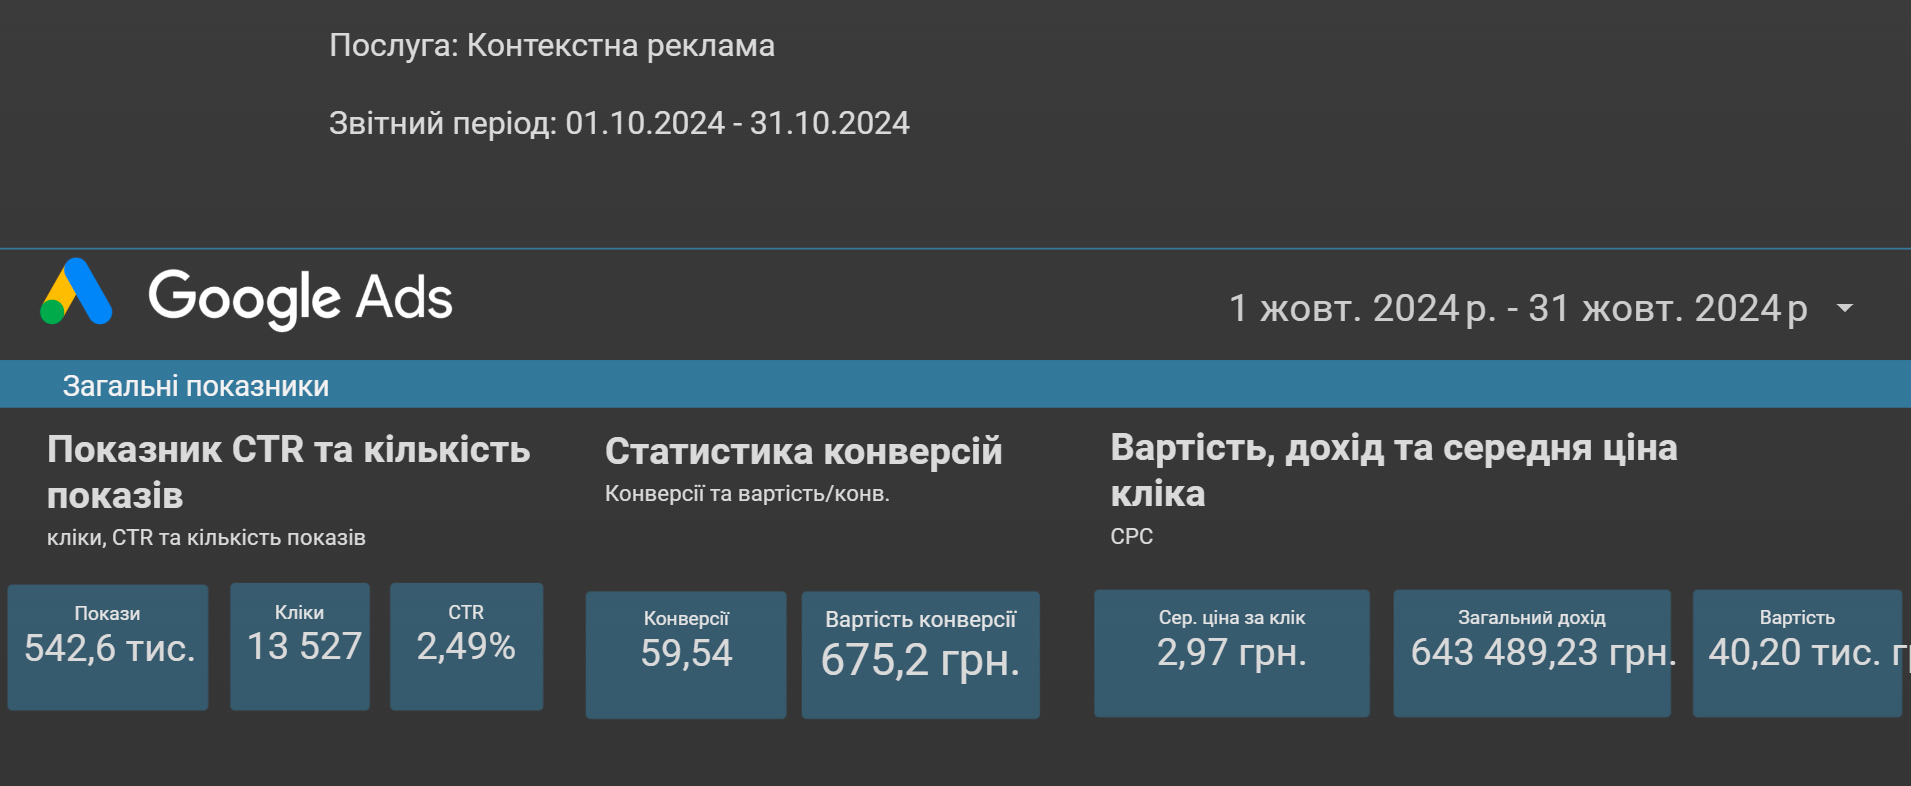The width and height of the screenshot is (1911, 786).
Task: Select the Google Ads wordmark text
Action: (300, 297)
